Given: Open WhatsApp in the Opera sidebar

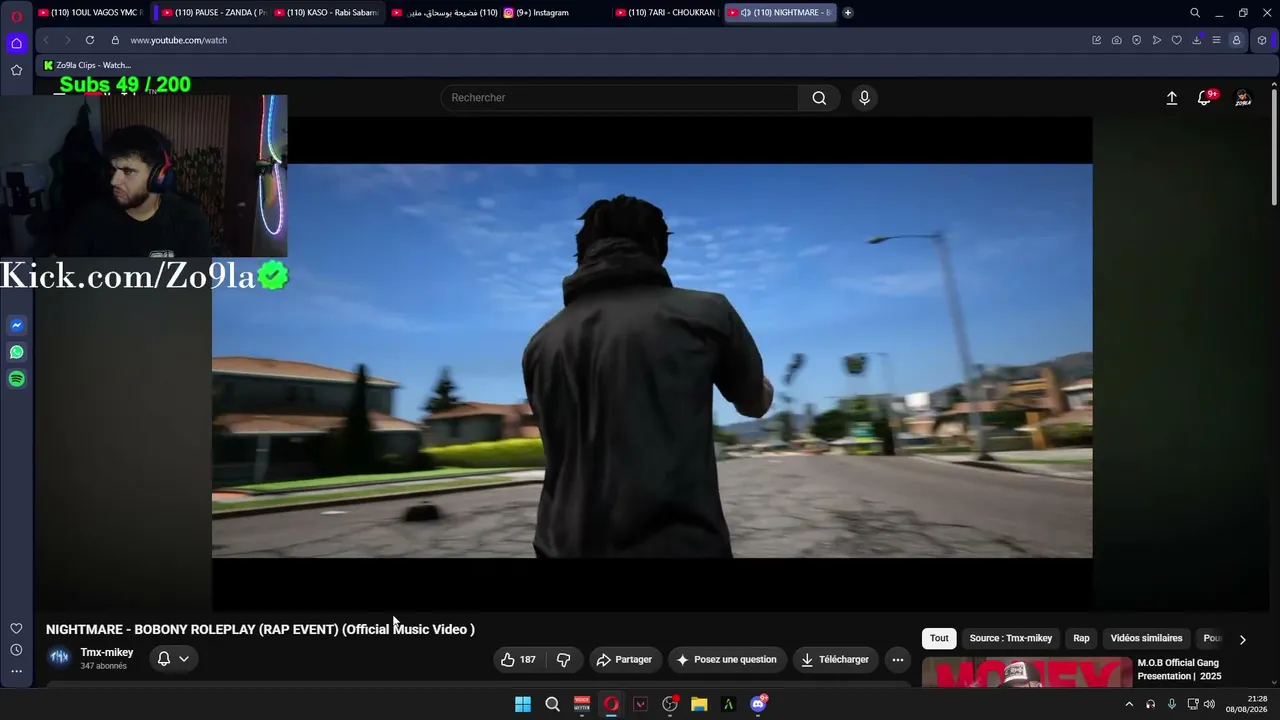Looking at the screenshot, I should tap(17, 352).
